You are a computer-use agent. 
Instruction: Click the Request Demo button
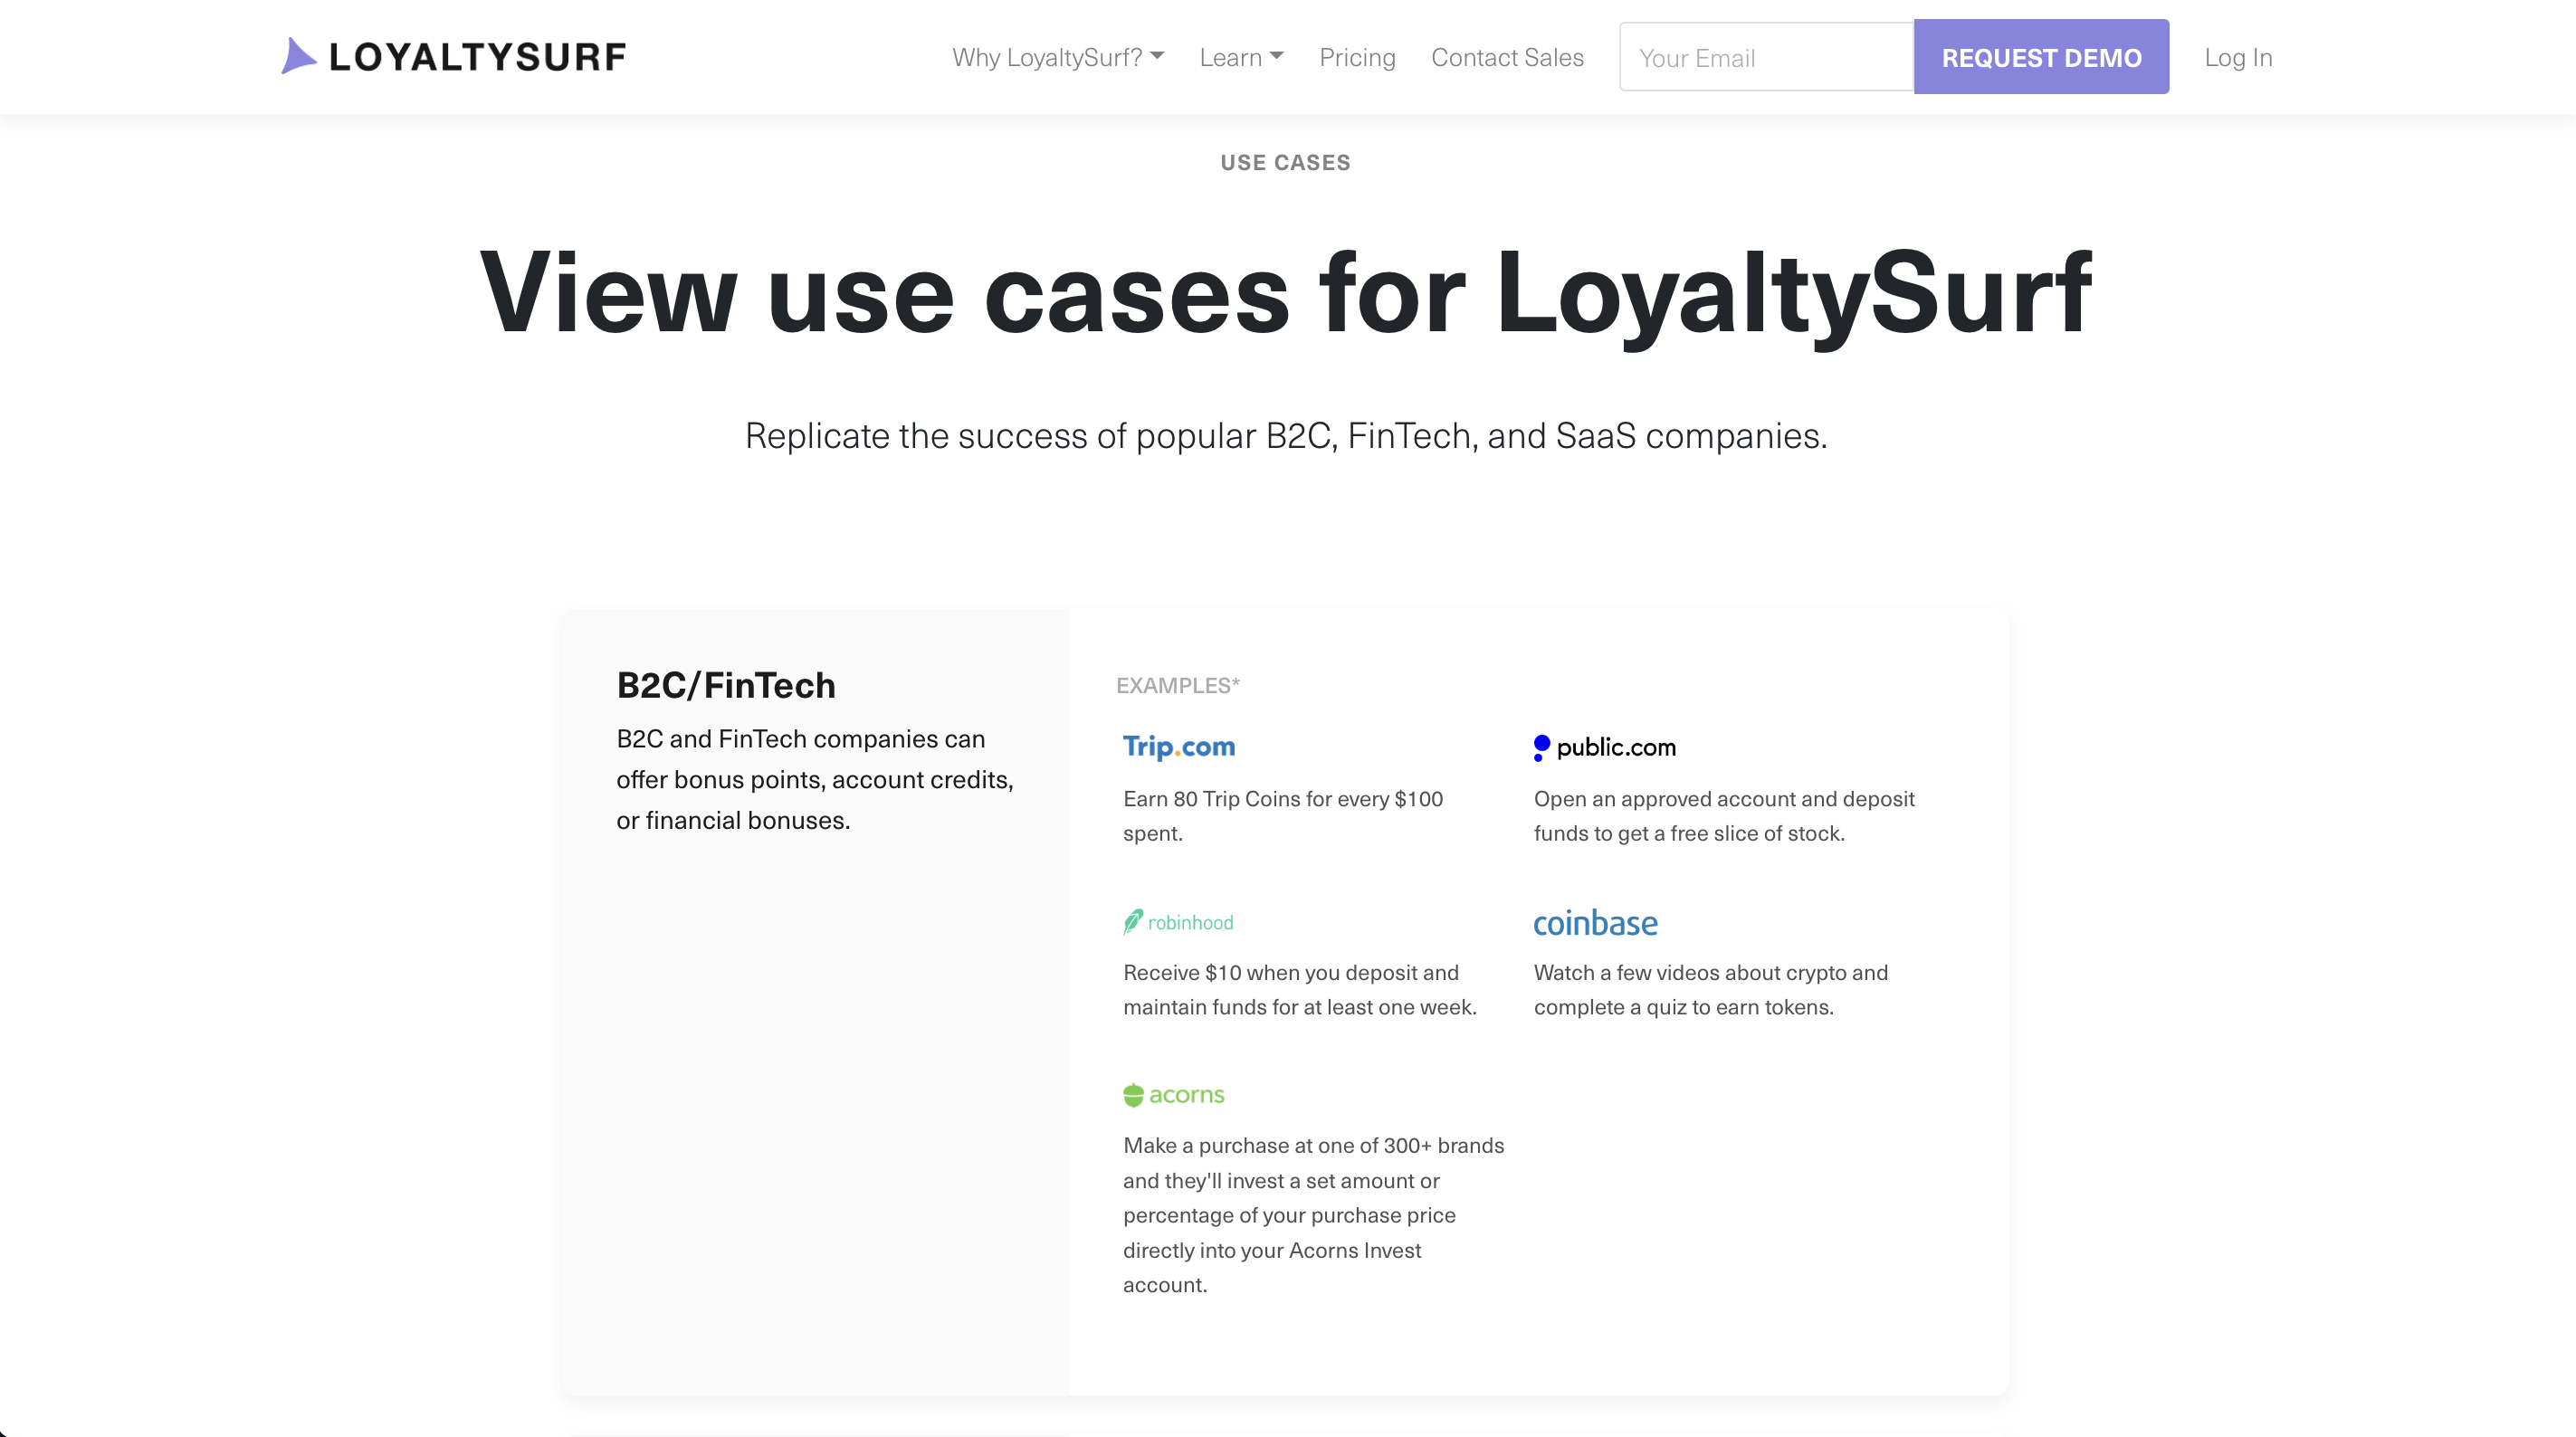pyautogui.click(x=2042, y=57)
